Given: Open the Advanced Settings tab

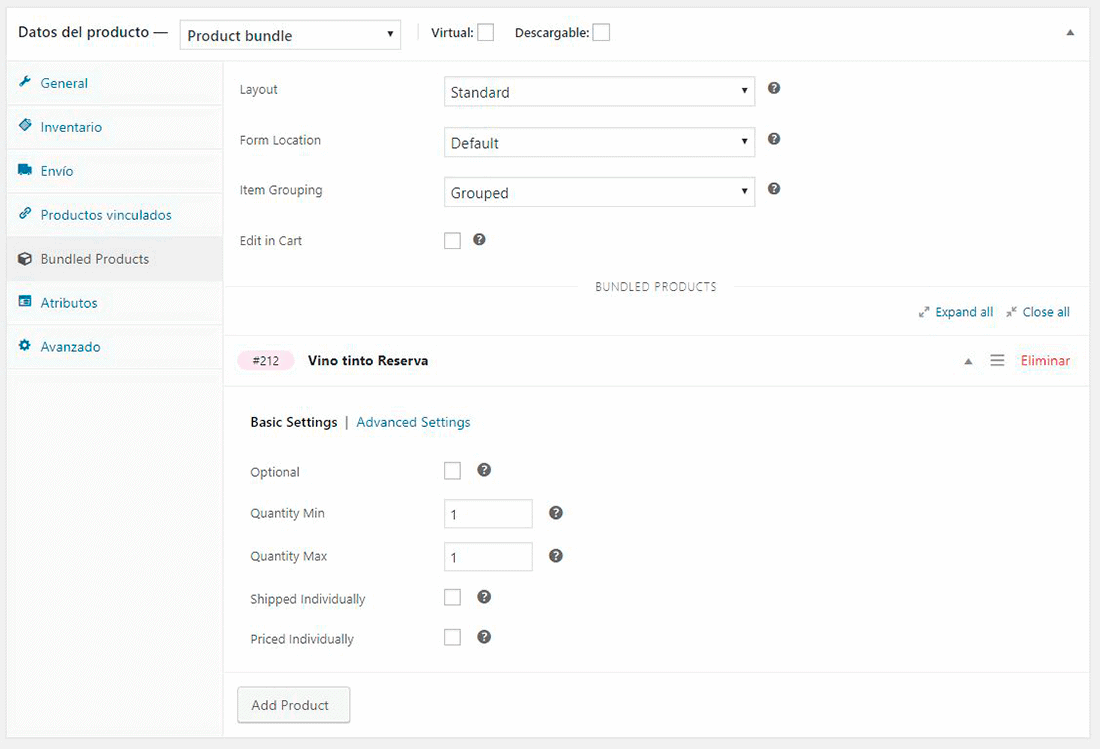Looking at the screenshot, I should 413,422.
